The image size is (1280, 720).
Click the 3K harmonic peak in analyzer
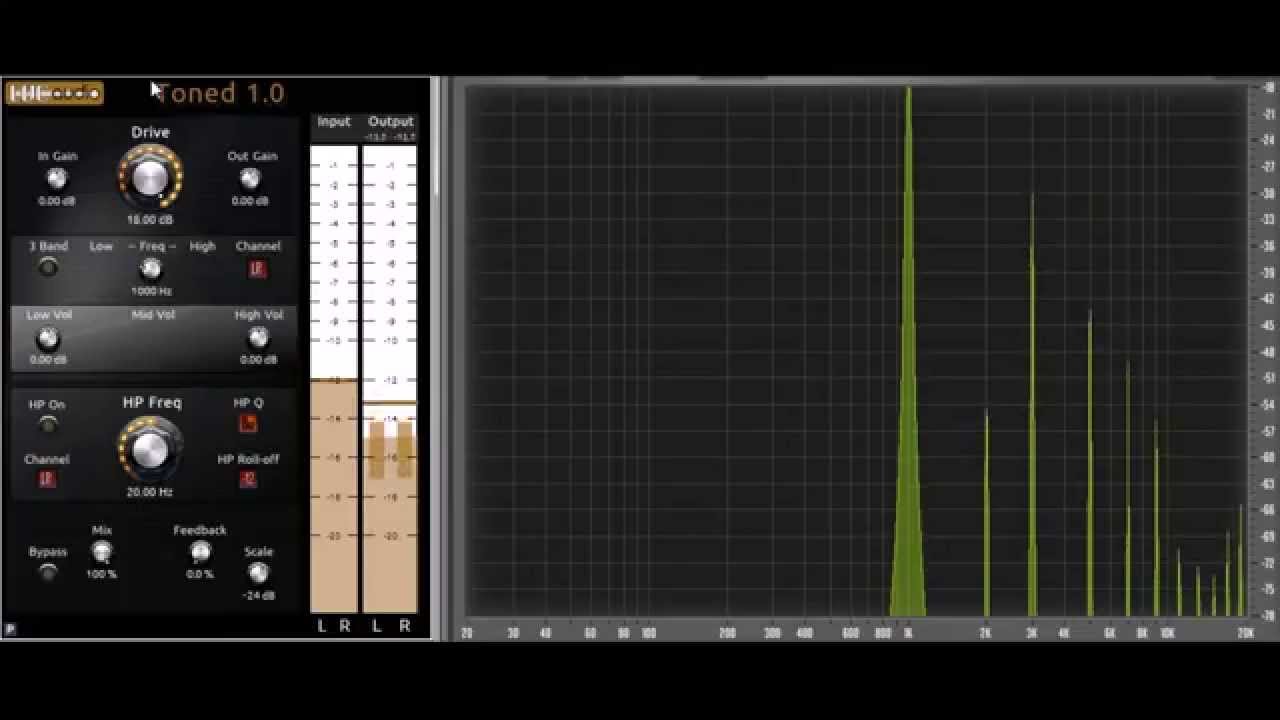(x=1032, y=404)
